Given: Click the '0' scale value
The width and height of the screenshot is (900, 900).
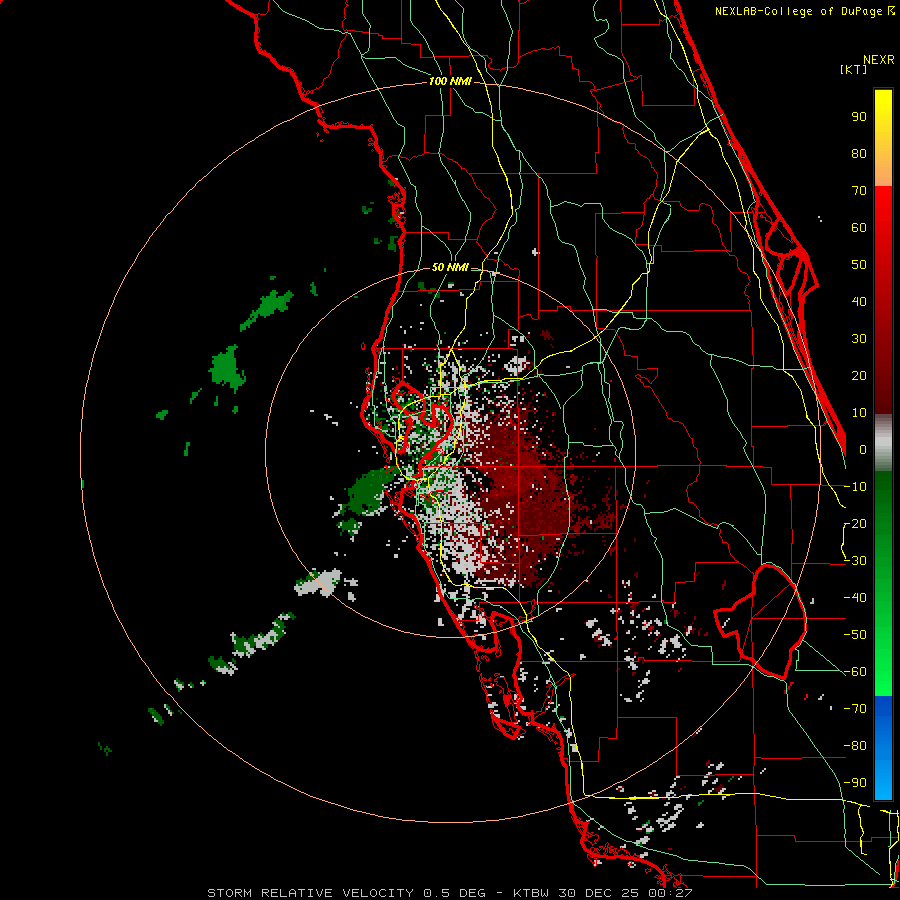Looking at the screenshot, I should [863, 449].
